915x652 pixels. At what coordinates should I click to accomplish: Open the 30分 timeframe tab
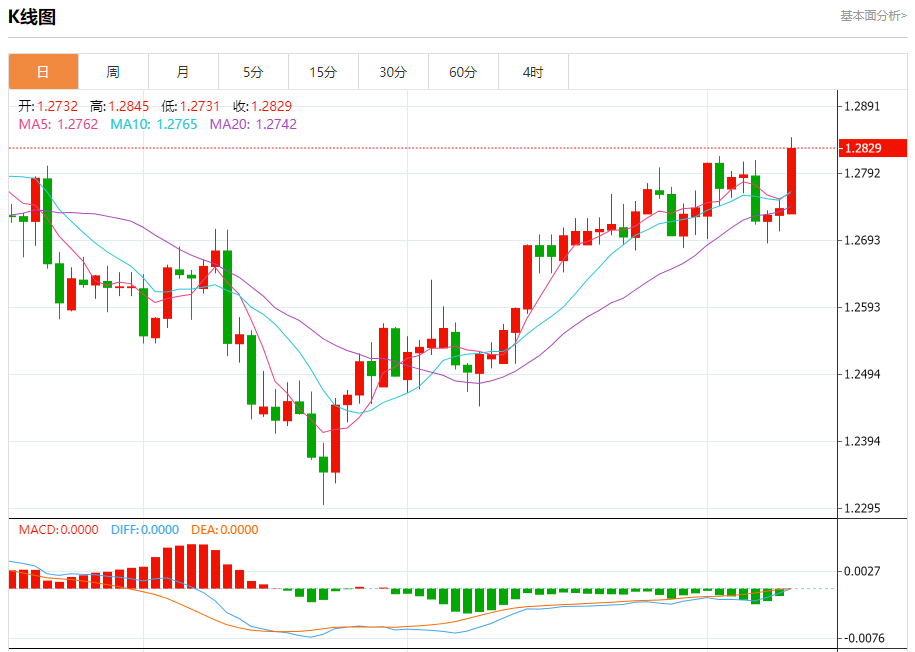coord(393,72)
